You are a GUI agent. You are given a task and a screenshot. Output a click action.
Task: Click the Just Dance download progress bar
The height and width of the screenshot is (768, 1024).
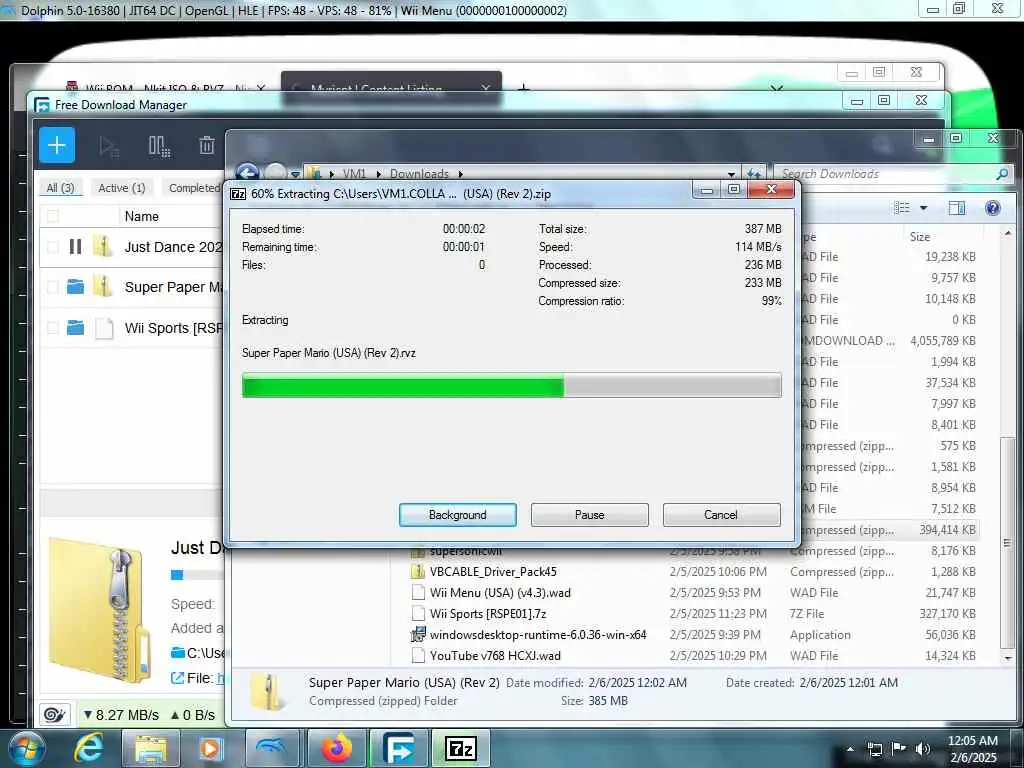[x=197, y=575]
